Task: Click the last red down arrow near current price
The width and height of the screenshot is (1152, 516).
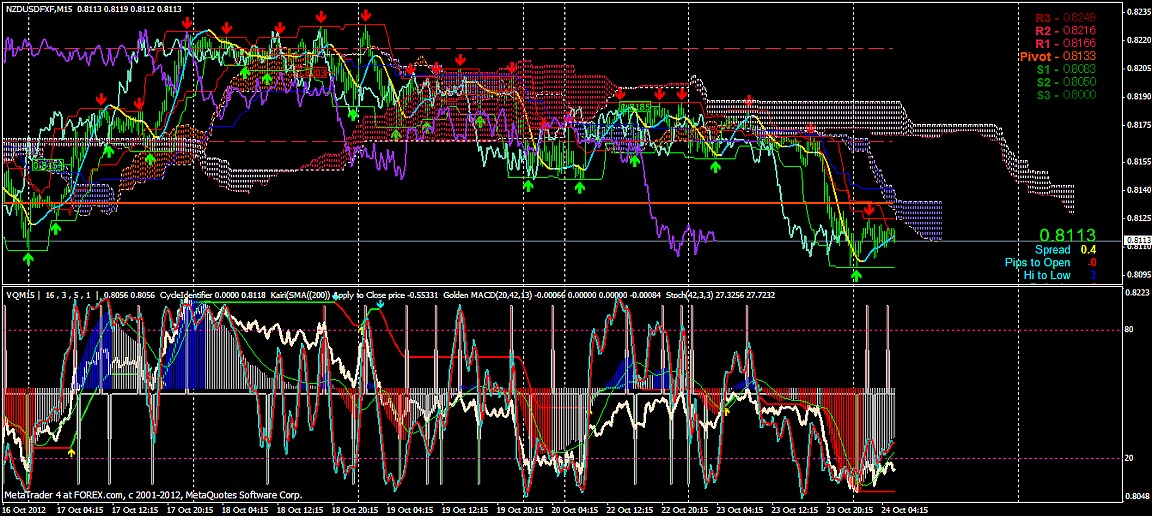Action: pos(869,208)
